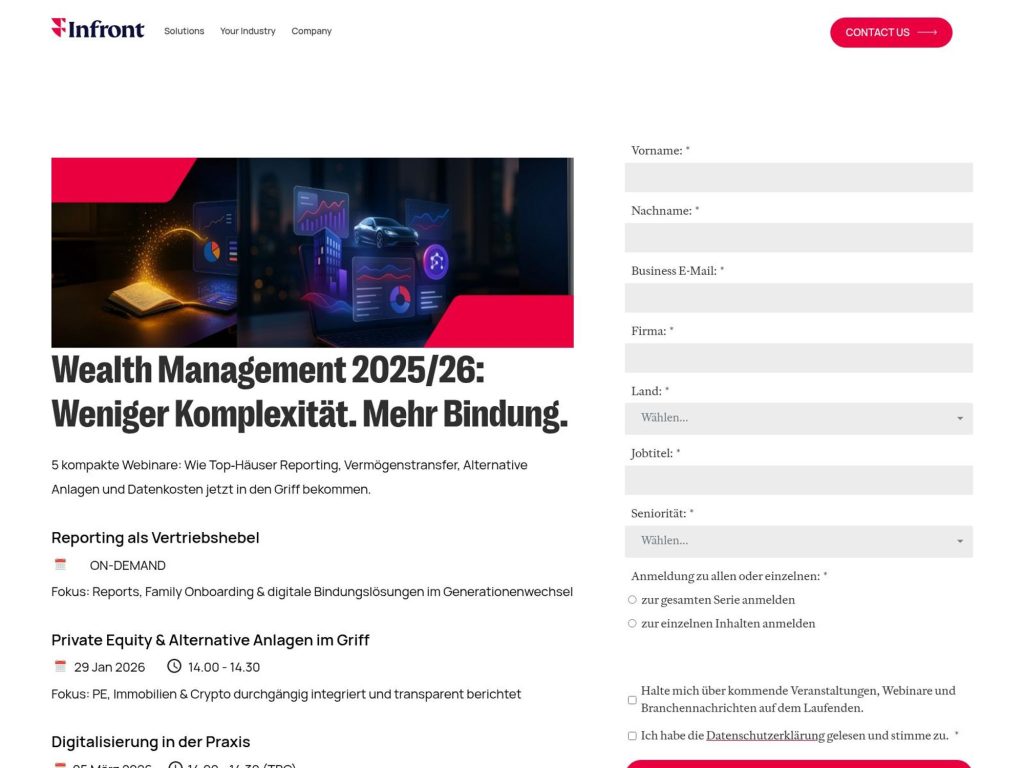Screen dimensions: 1024x768
Task: Check the Datenschutzerklärung agreement box
Action: [x=632, y=735]
